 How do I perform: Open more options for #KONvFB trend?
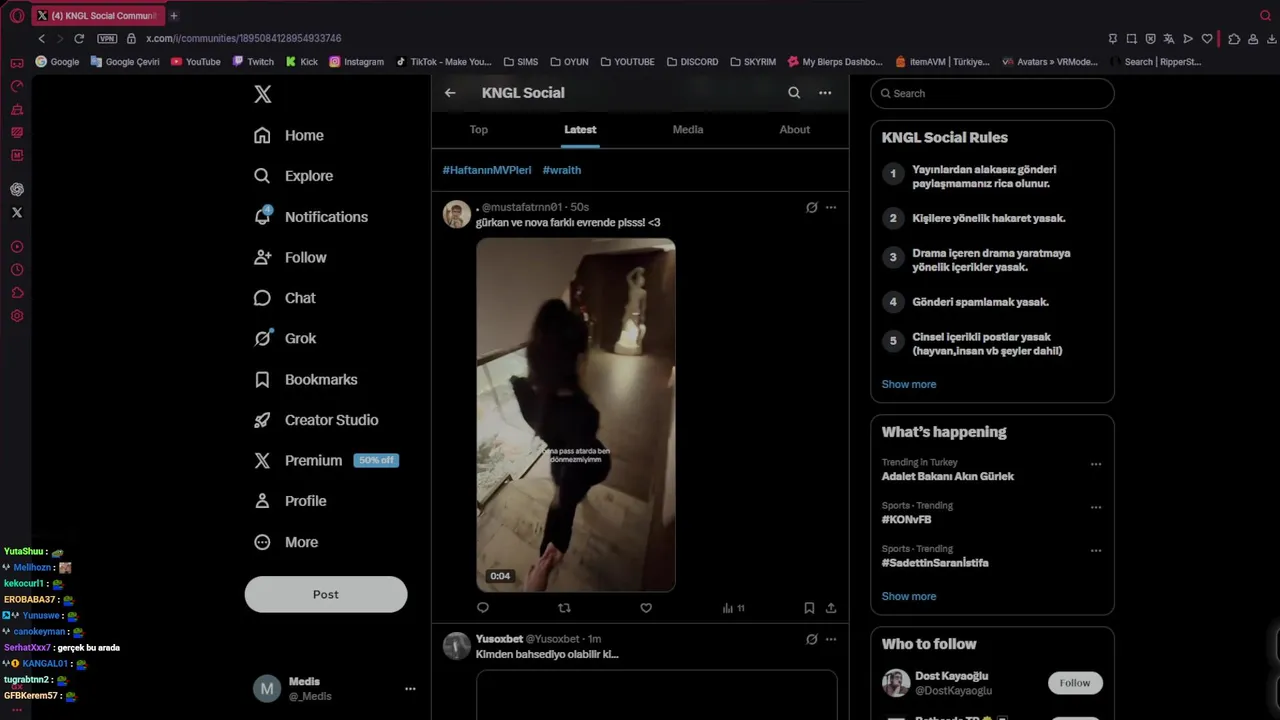(1096, 507)
